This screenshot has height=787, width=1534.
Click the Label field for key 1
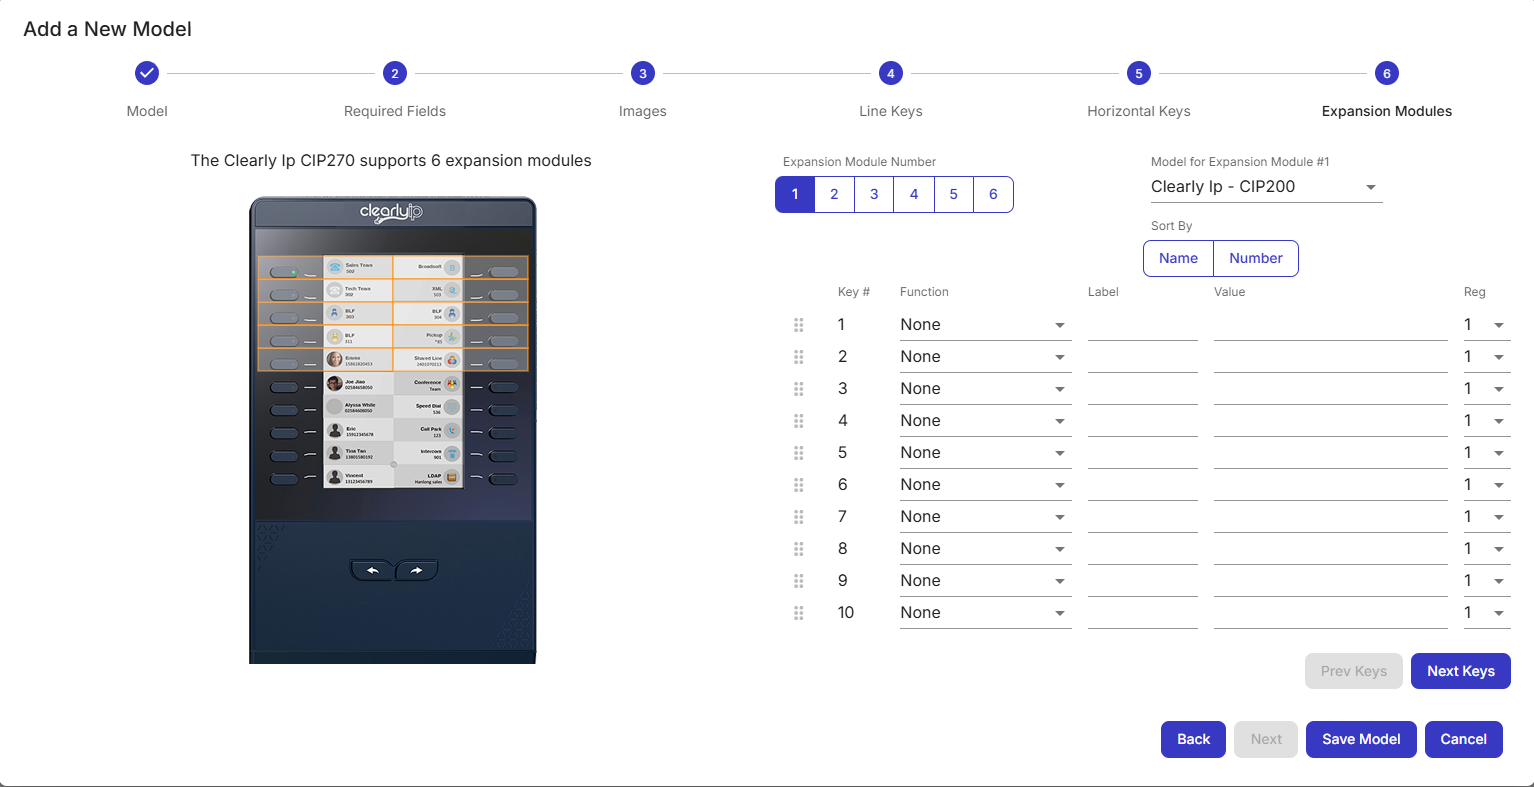[x=1143, y=325]
